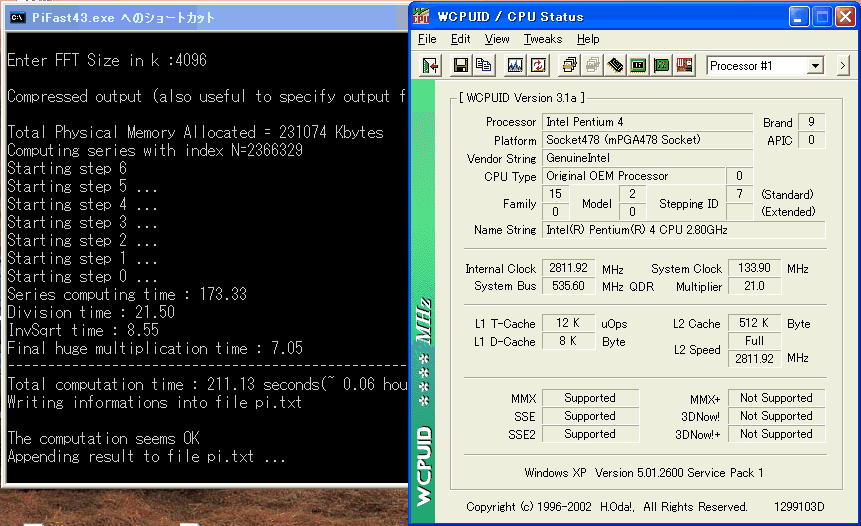The image size is (861, 526).
Task: Click the Original OEM Processor field
Action: click(x=634, y=176)
